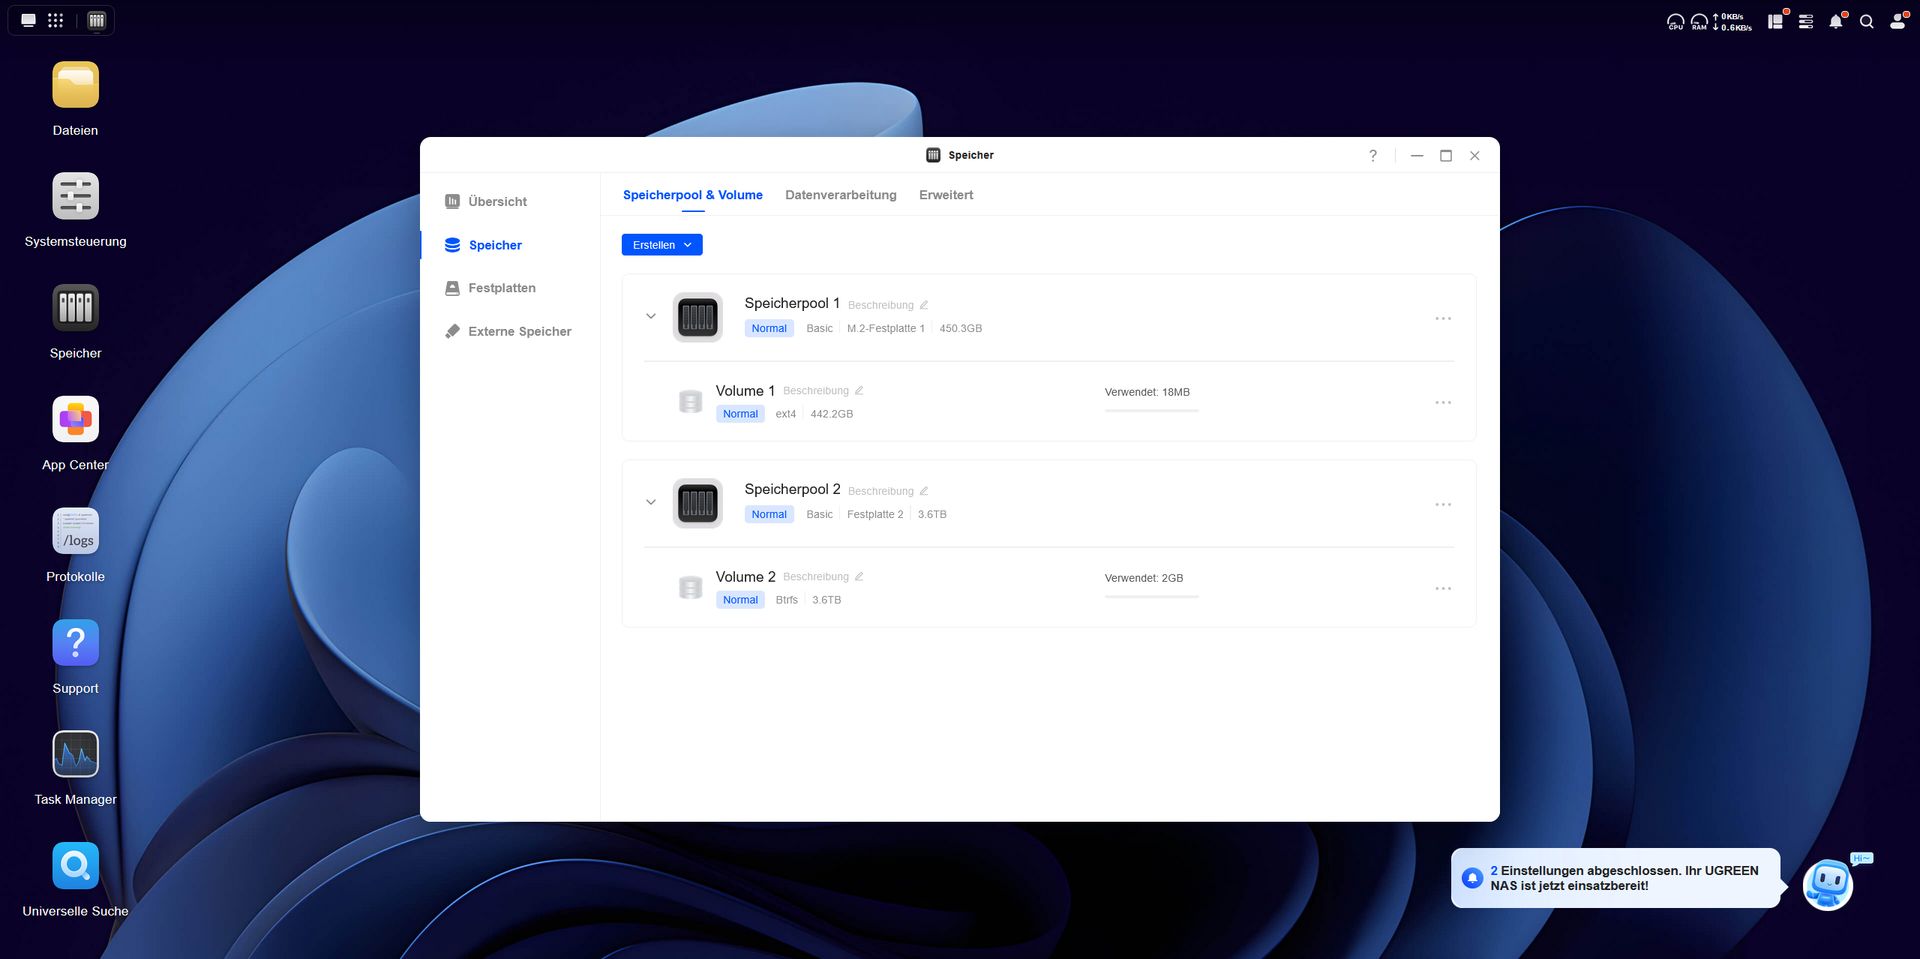Click the ext4 filesystem label
Viewport: 1920px width, 959px height.
coord(786,414)
